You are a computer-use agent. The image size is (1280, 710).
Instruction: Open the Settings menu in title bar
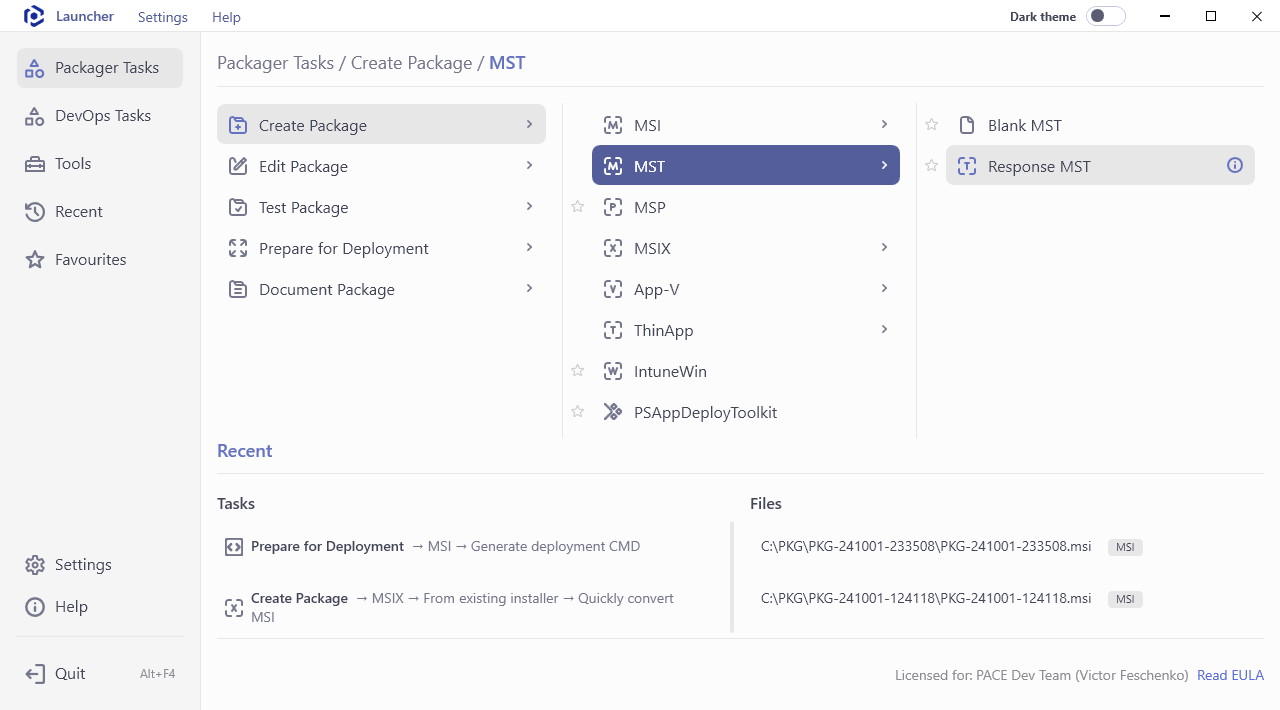tap(163, 17)
